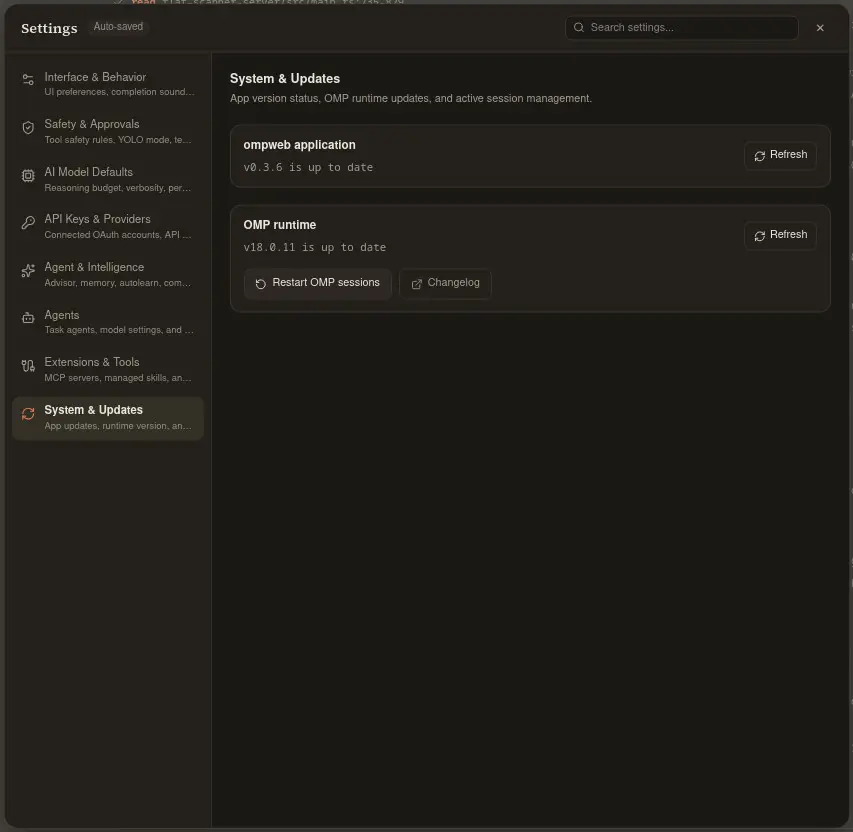The image size is (853, 832).
Task: Click the System & Updates page heading
Action: [x=285, y=78]
